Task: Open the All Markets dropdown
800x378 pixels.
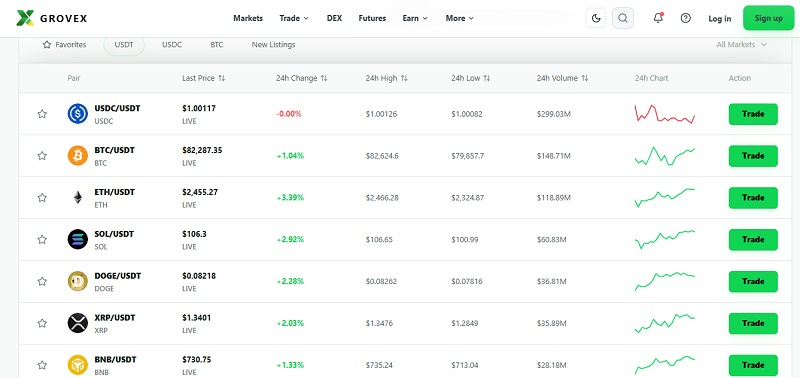Action: tap(741, 45)
